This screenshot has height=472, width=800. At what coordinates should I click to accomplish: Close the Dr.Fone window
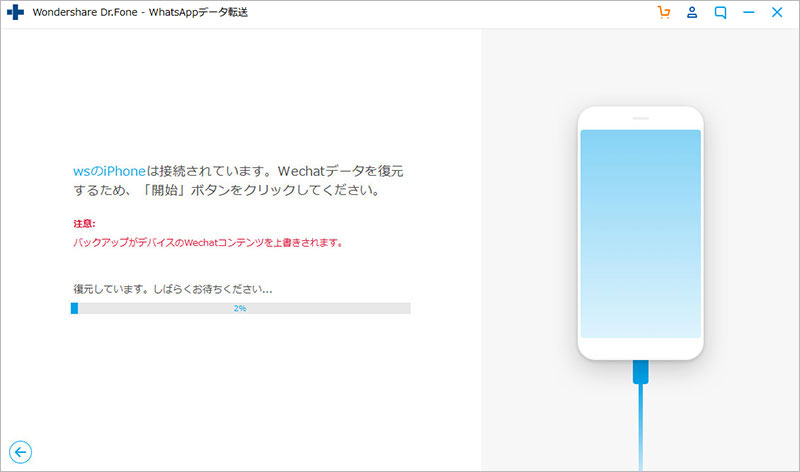(777, 12)
